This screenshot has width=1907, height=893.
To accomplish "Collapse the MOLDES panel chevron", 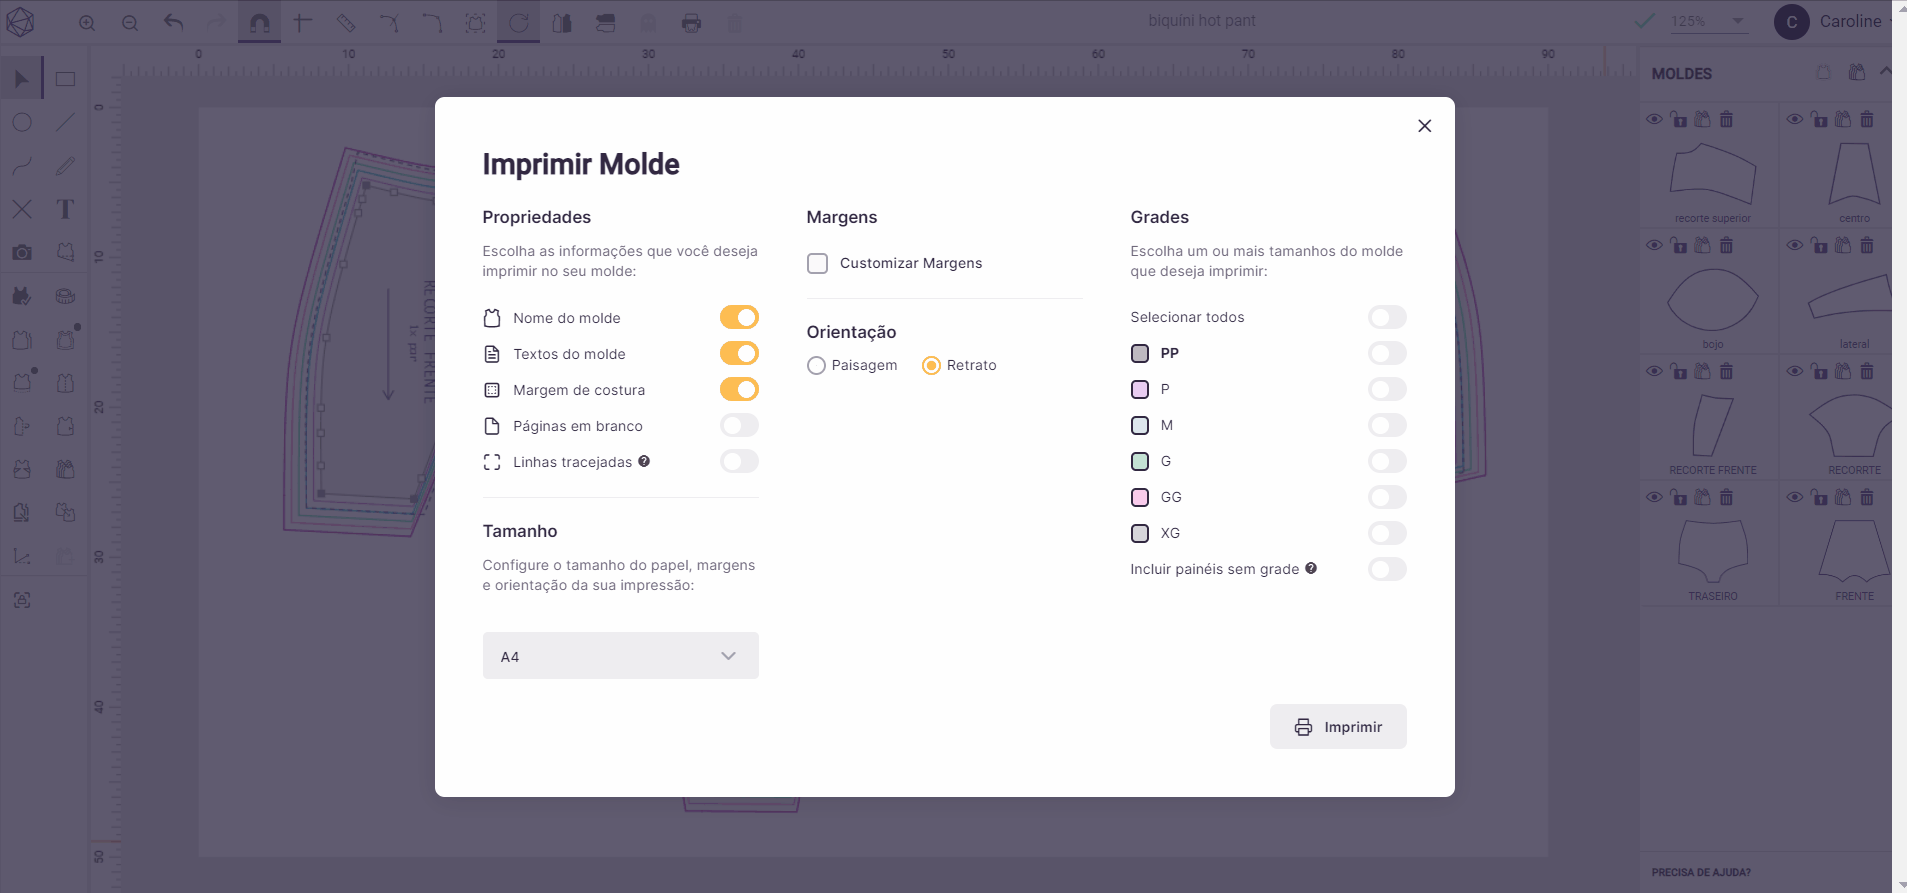I will [1885, 72].
